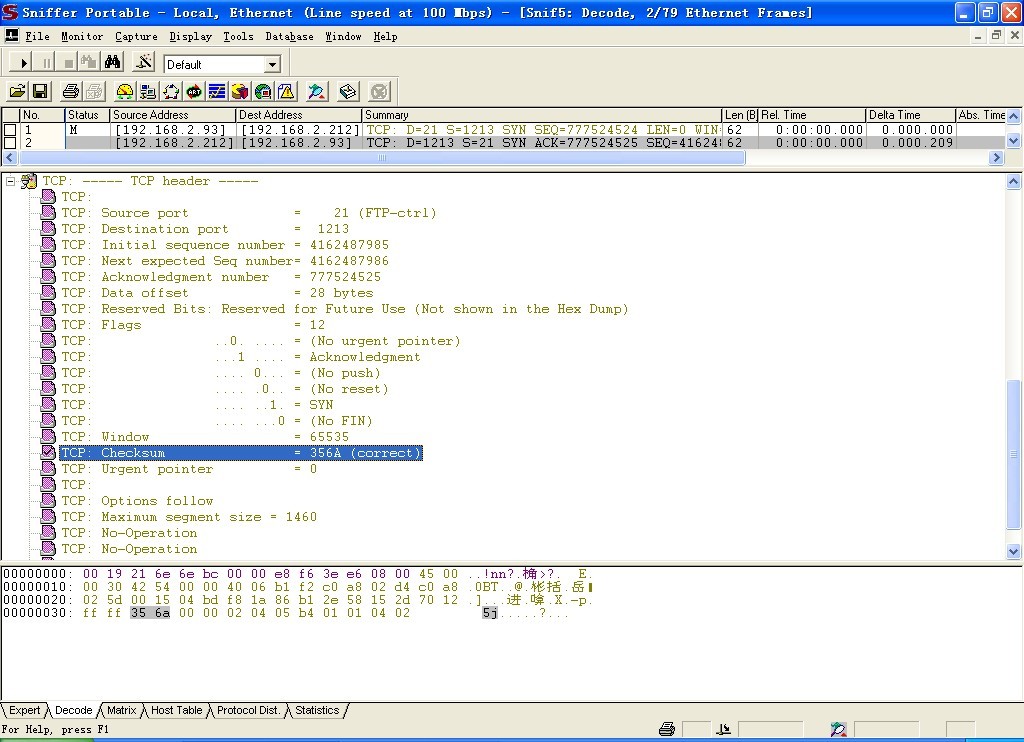The height and width of the screenshot is (742, 1024).
Task: Click the packet list horizontal scrollbar thumb
Action: click(x=382, y=157)
